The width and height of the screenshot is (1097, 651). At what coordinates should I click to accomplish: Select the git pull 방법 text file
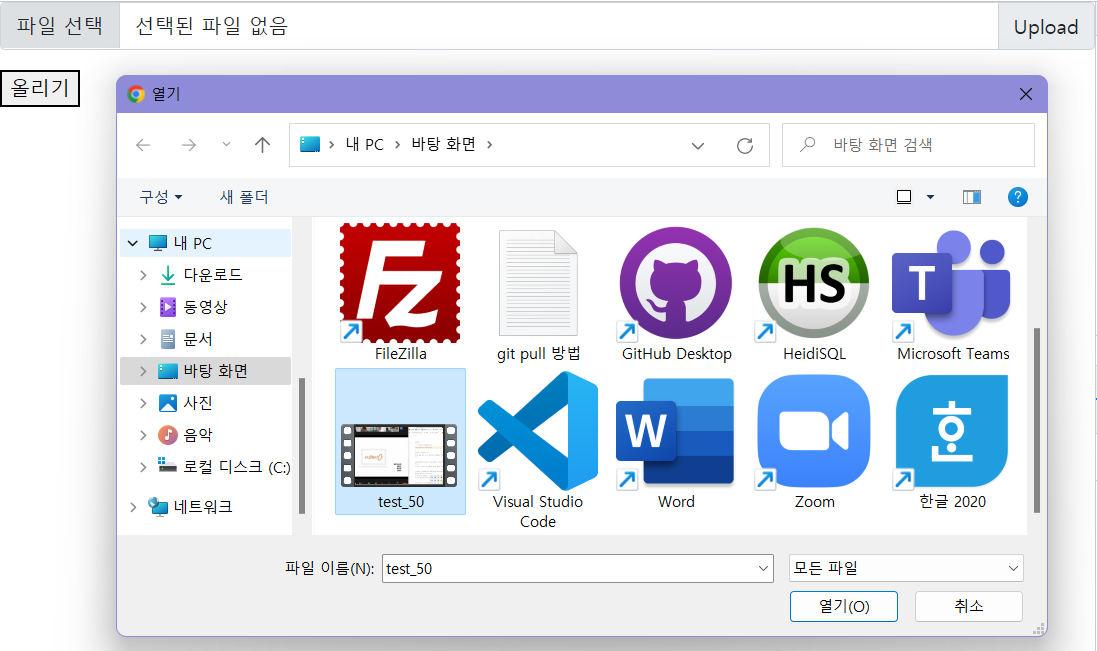[x=538, y=283]
